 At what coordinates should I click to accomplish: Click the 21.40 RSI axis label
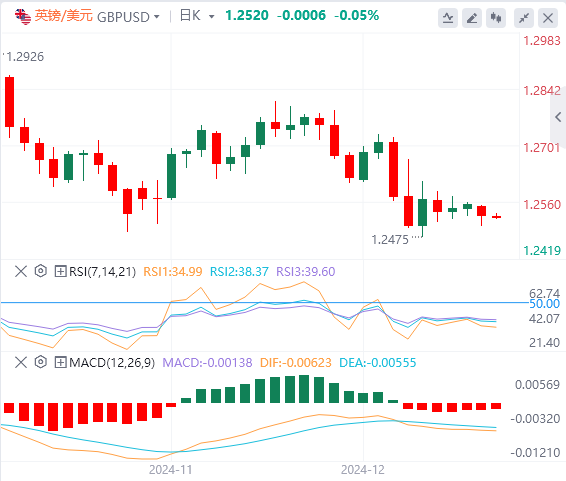click(x=544, y=342)
